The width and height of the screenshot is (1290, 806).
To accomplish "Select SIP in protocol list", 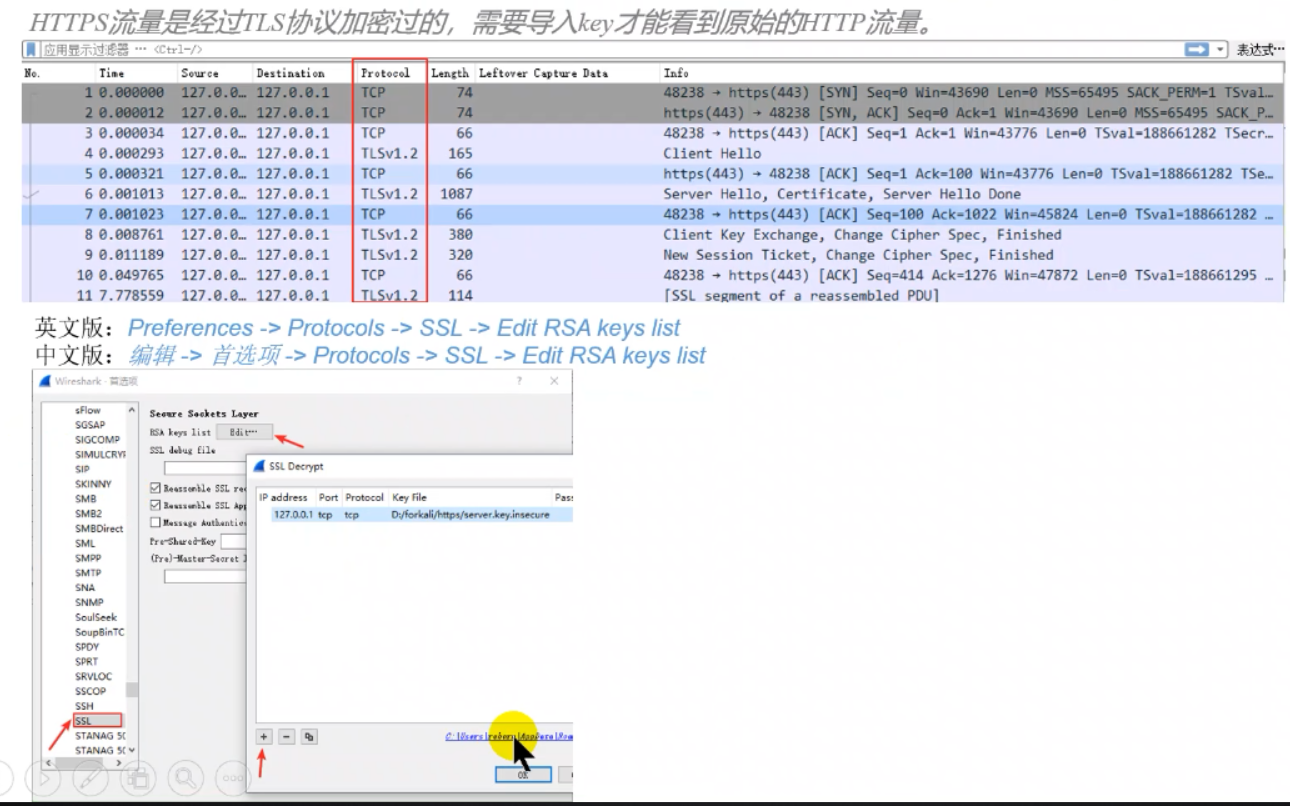I will tap(82, 469).
